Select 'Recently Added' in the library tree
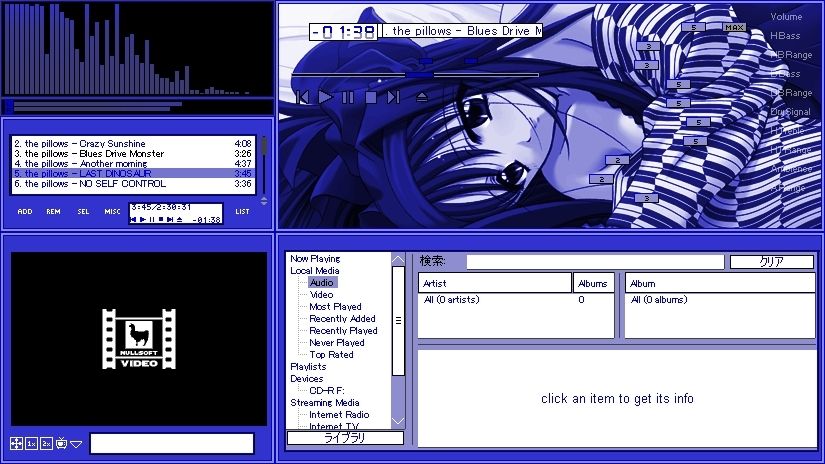The width and height of the screenshot is (825, 464). coord(343,319)
